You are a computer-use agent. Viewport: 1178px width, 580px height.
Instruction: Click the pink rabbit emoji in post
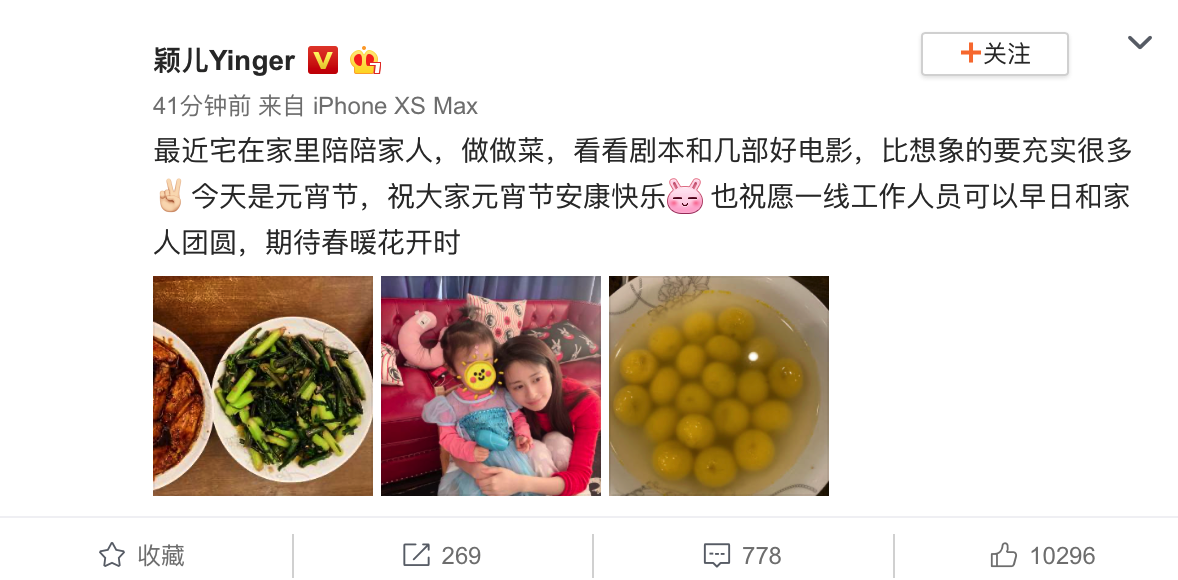685,196
